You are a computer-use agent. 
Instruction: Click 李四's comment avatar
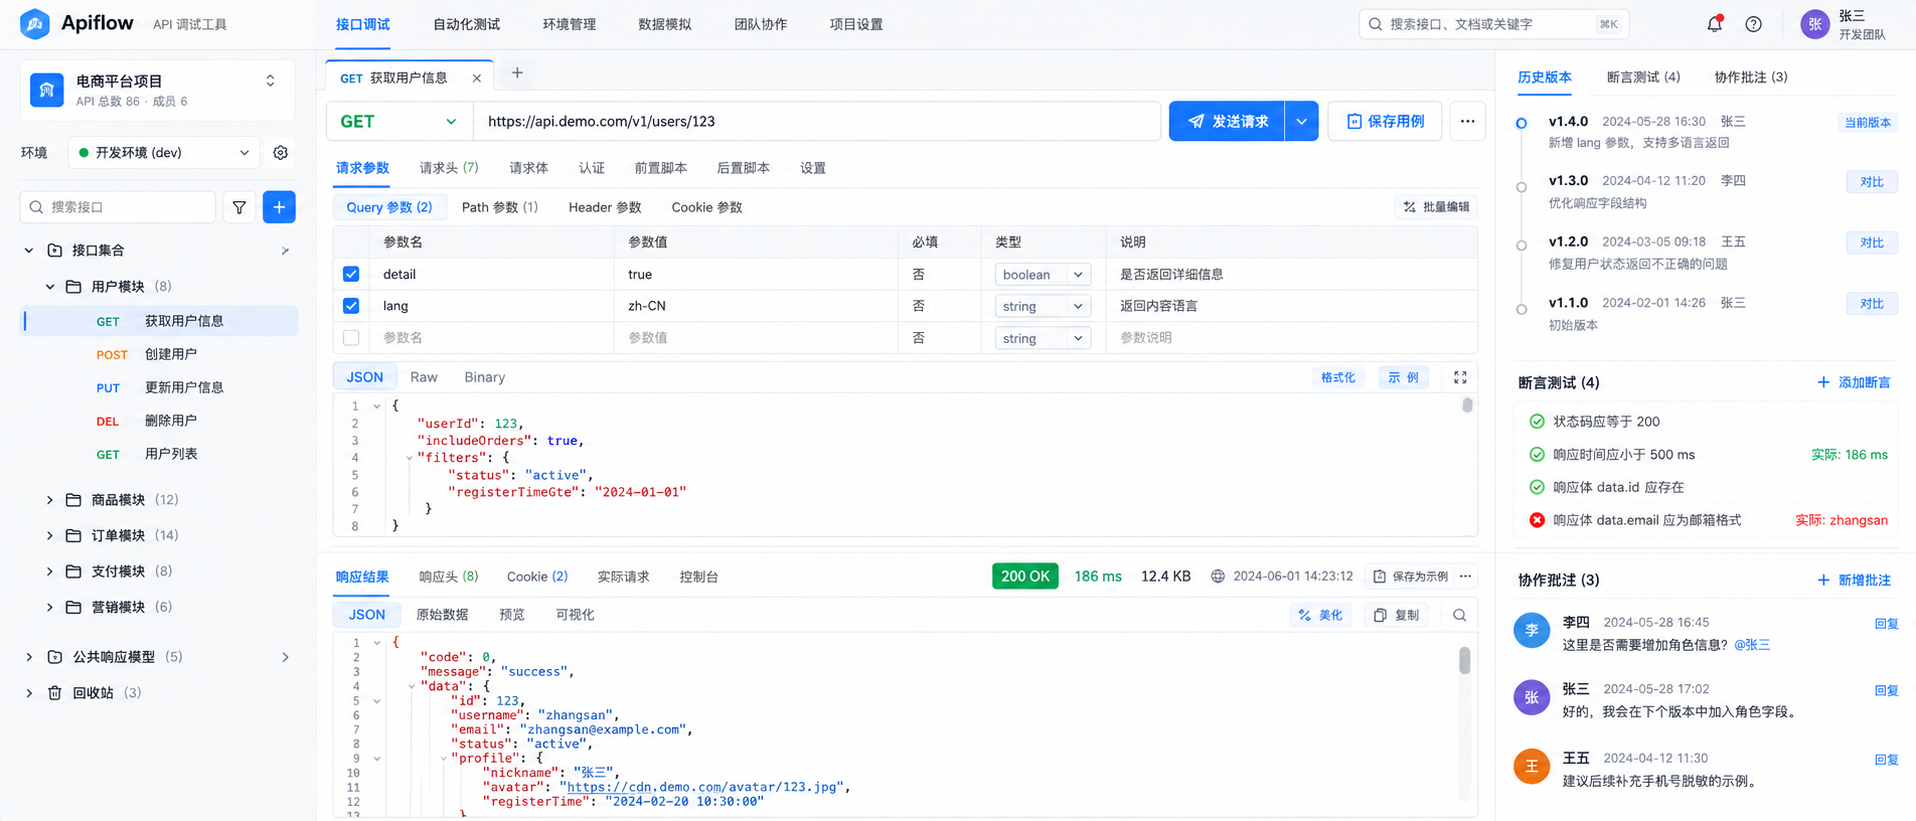(1531, 631)
